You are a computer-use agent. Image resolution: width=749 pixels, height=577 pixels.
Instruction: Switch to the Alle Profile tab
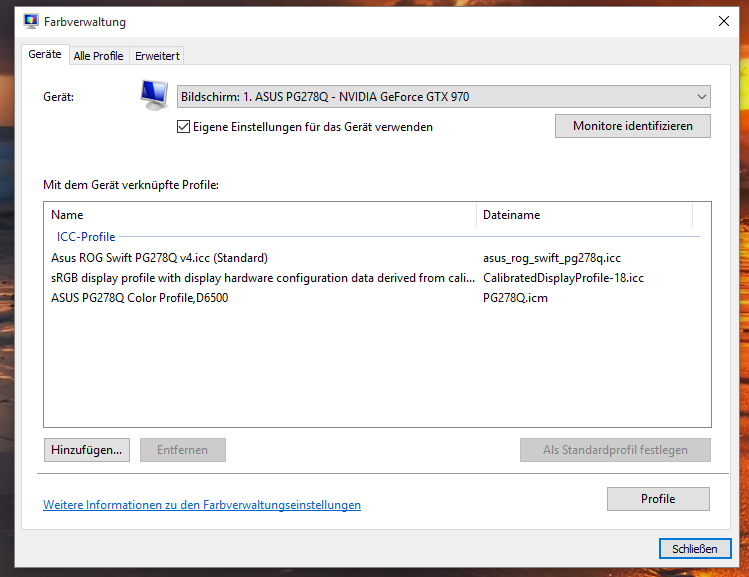click(98, 56)
